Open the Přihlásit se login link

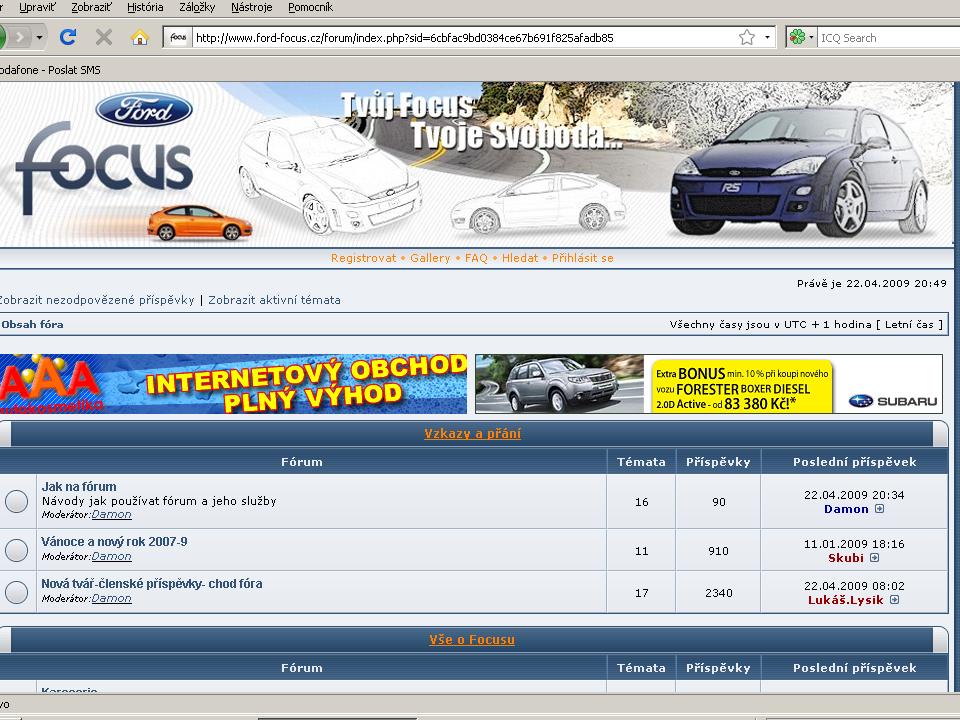pyautogui.click(x=582, y=258)
